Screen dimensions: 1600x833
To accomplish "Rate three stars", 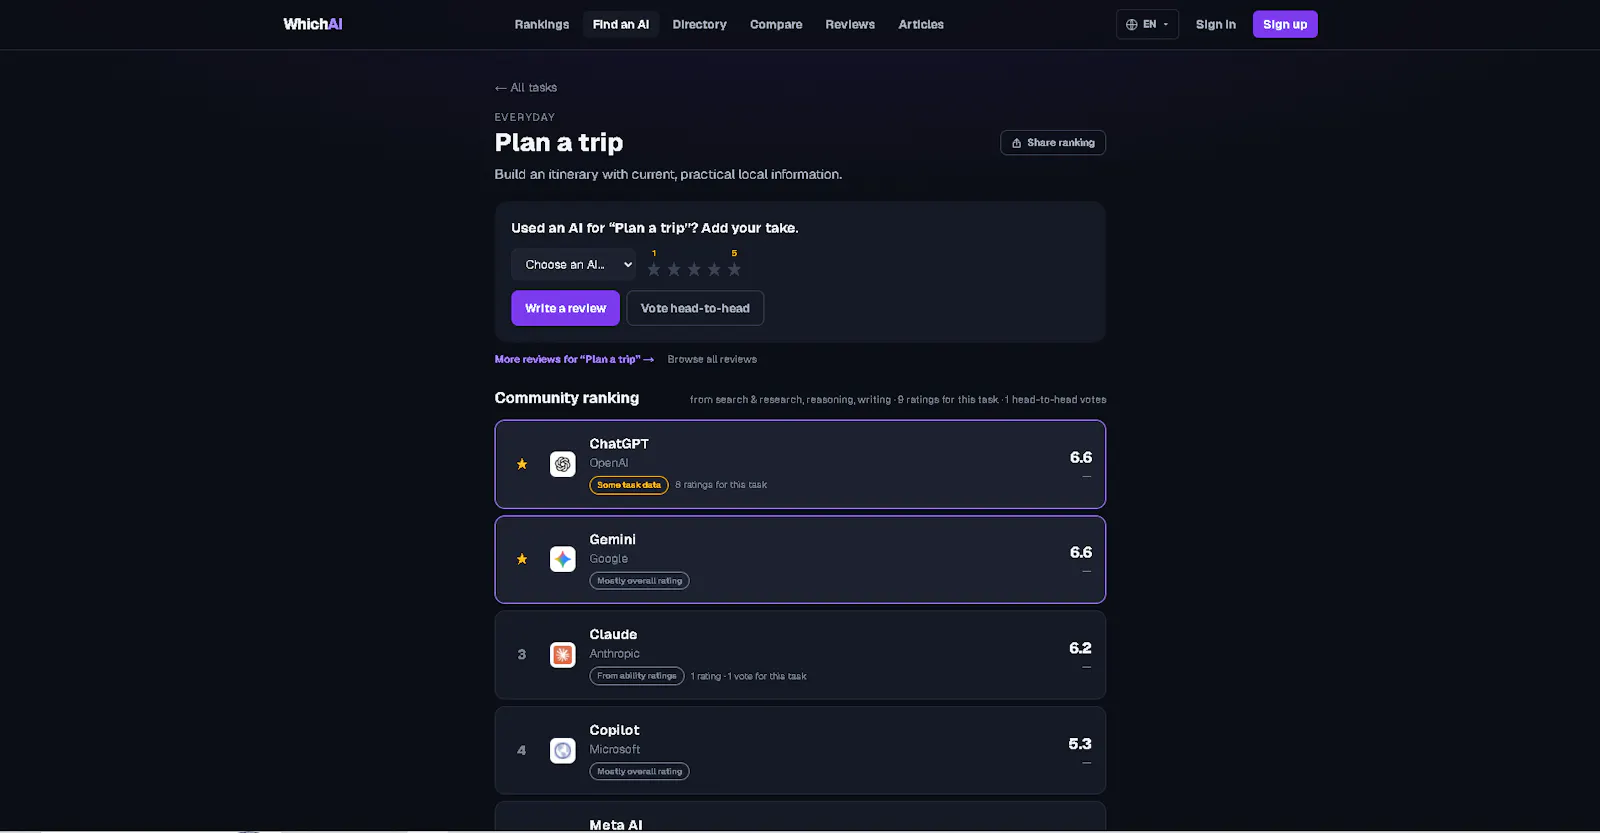I will [x=694, y=269].
